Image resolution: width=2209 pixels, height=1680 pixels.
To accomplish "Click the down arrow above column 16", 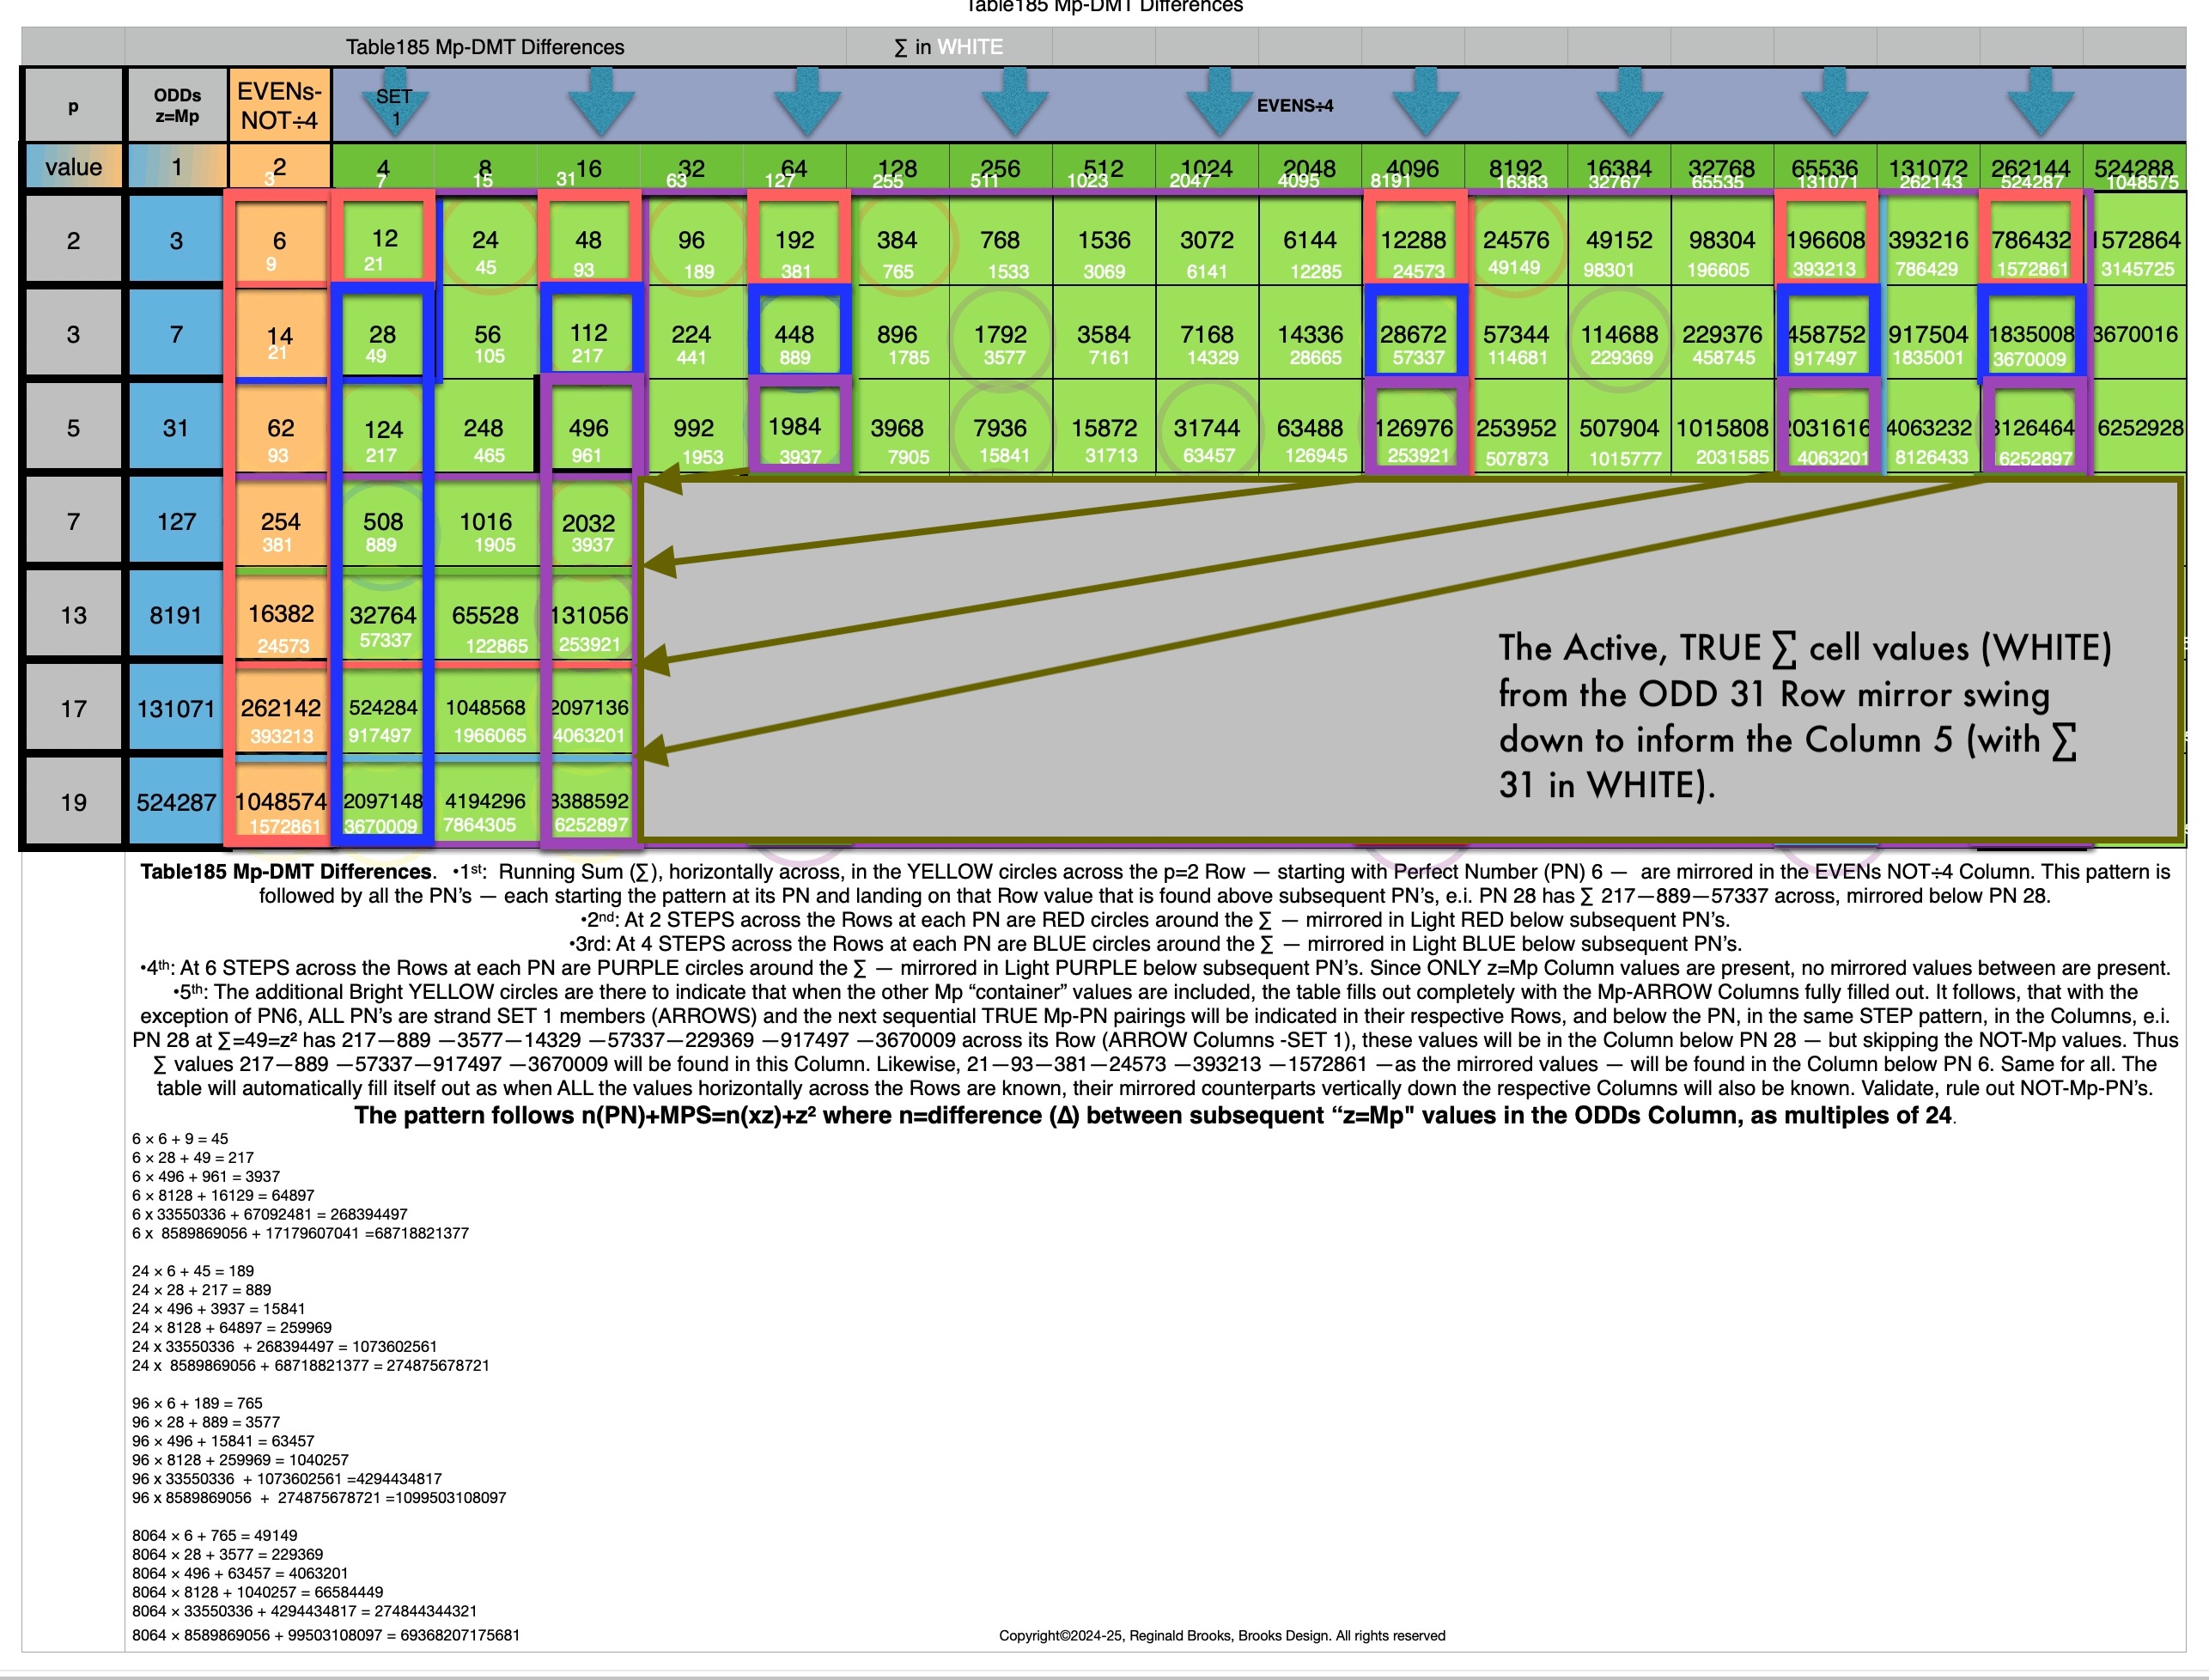I will click(x=601, y=103).
